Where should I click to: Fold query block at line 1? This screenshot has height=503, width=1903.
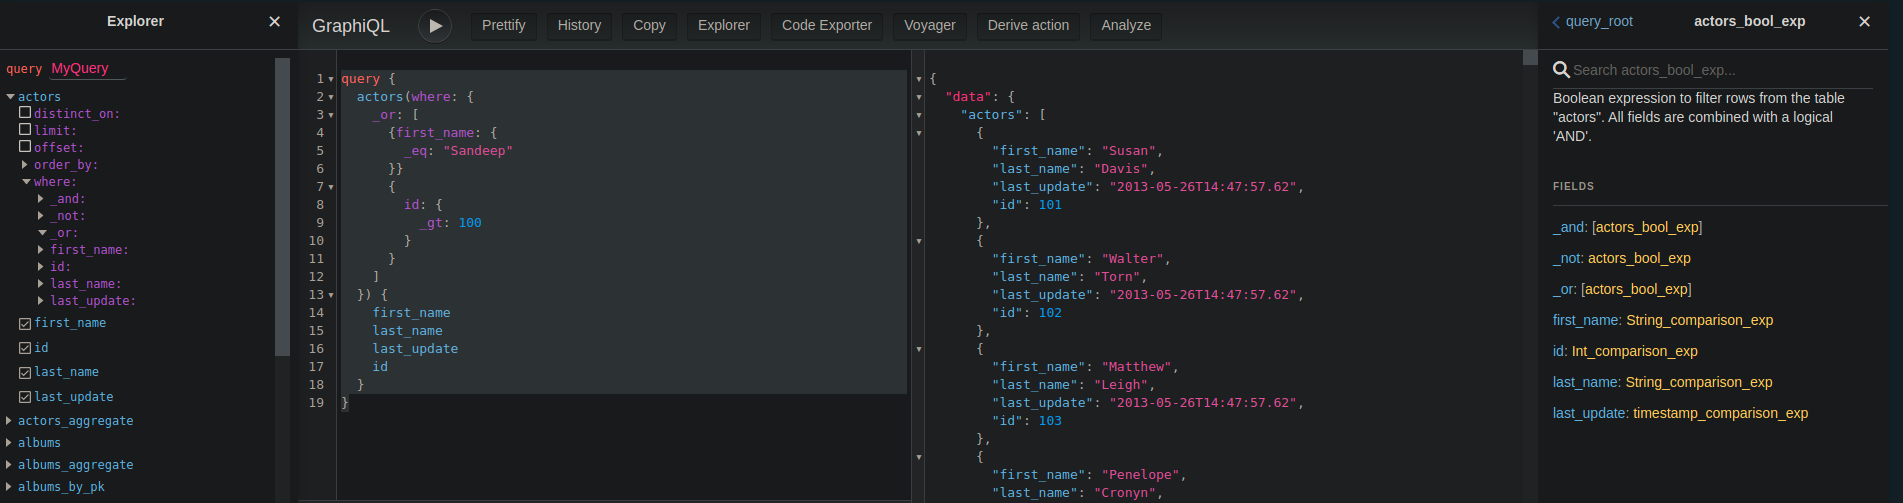pos(331,79)
